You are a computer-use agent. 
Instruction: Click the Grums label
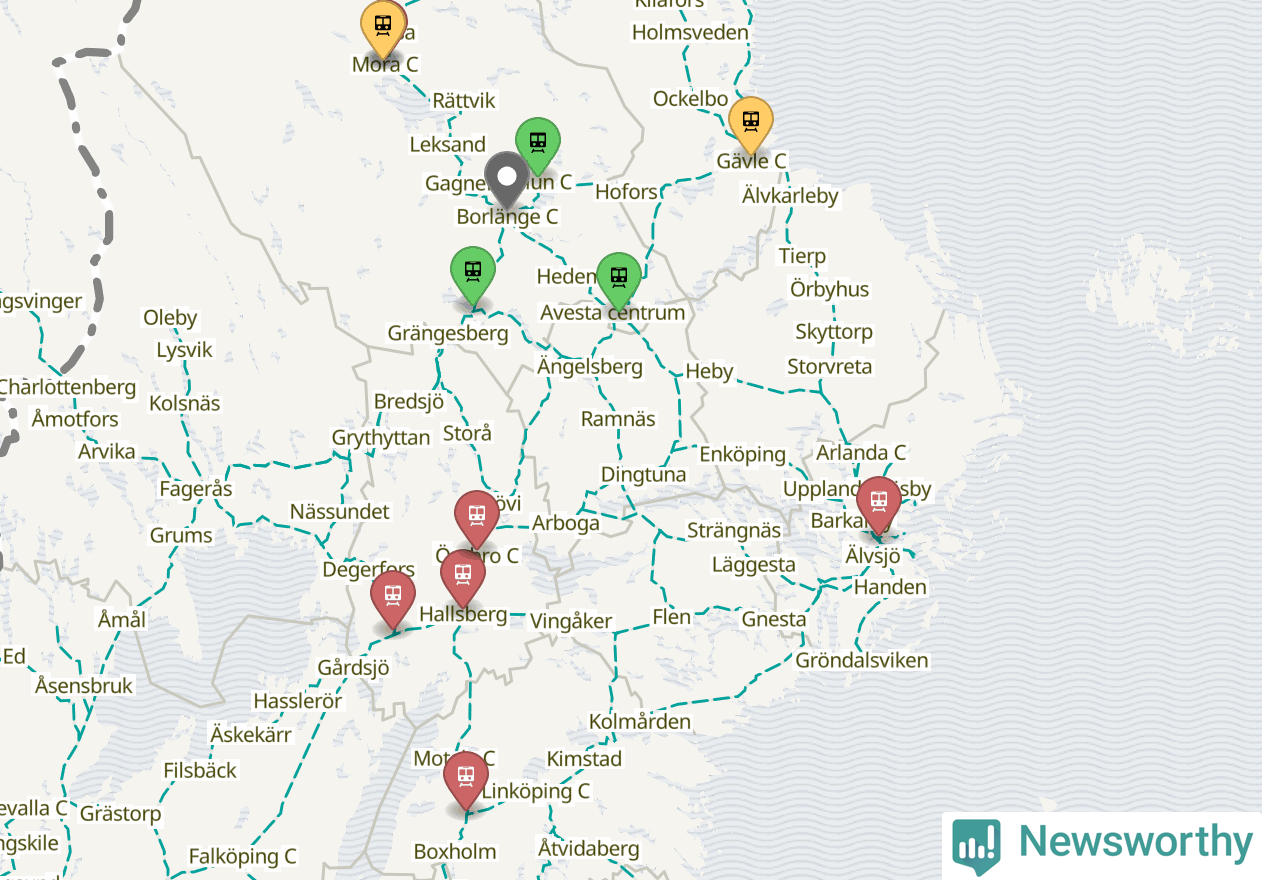(x=181, y=535)
